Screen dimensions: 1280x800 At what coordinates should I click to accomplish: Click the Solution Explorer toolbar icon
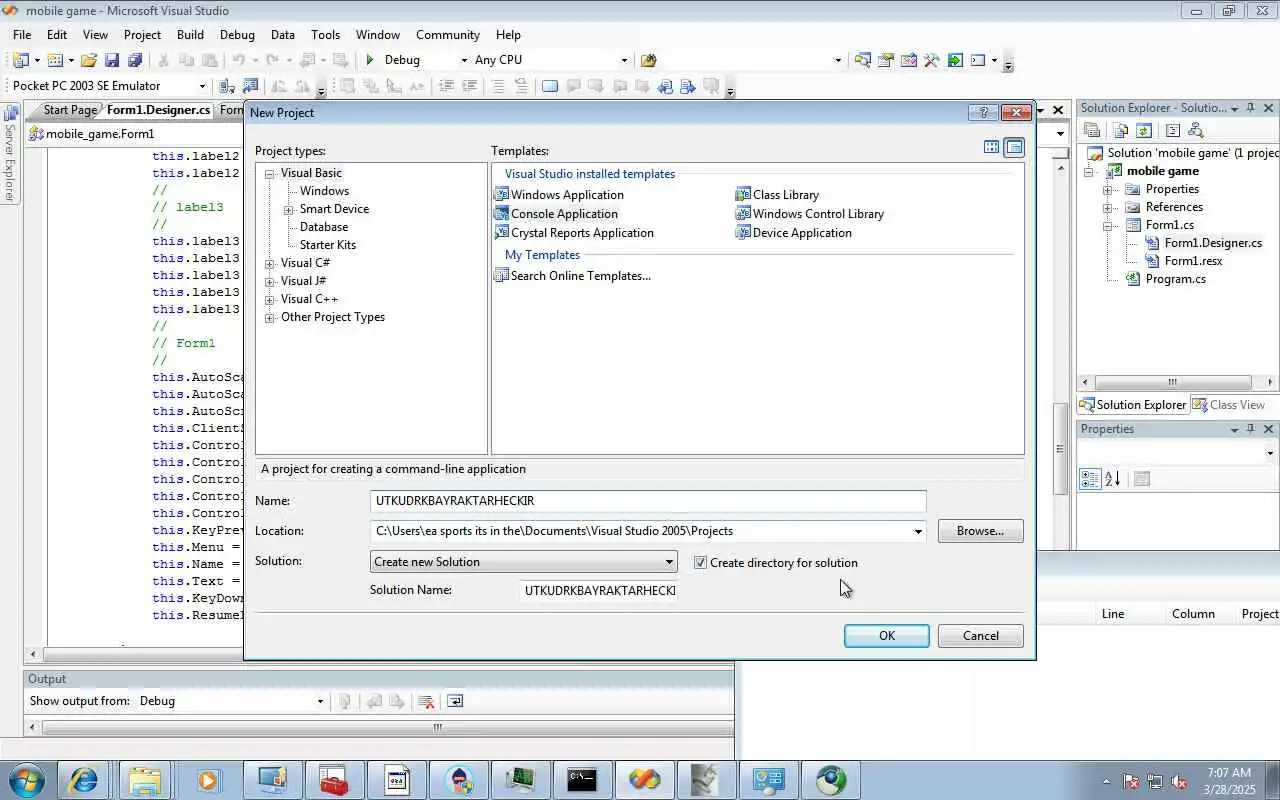[863, 60]
